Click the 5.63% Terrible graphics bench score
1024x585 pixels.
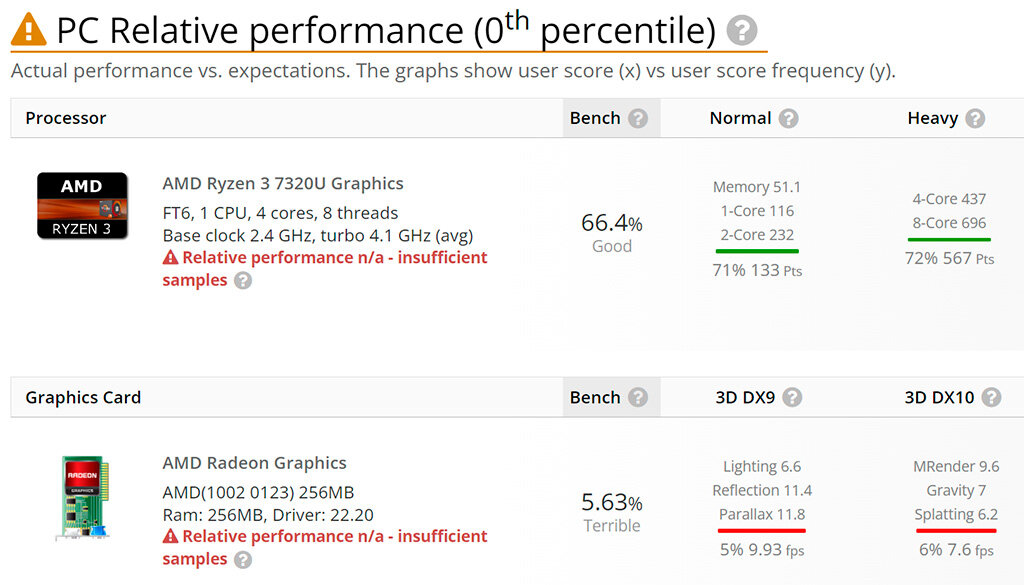612,511
